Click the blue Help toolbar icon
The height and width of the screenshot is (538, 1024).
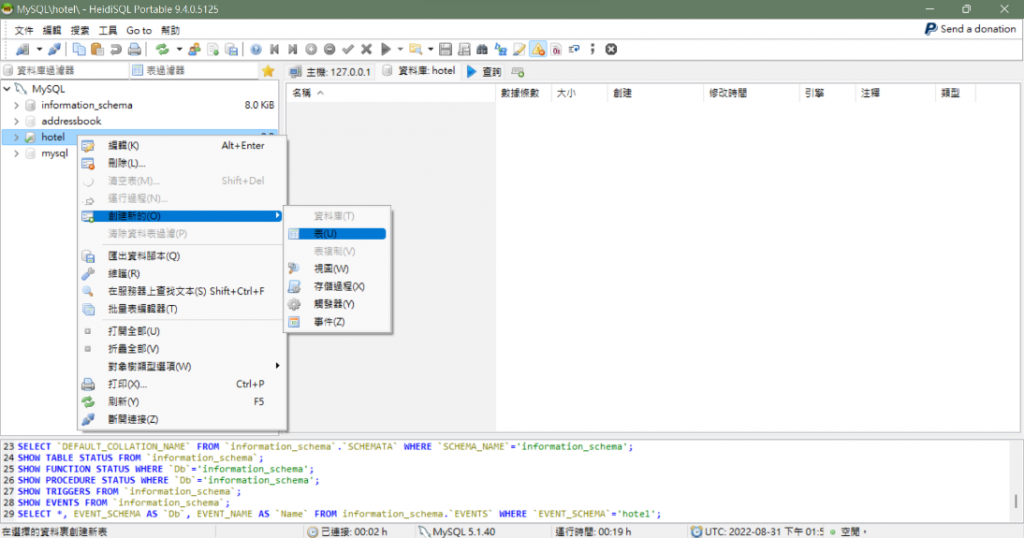point(256,50)
